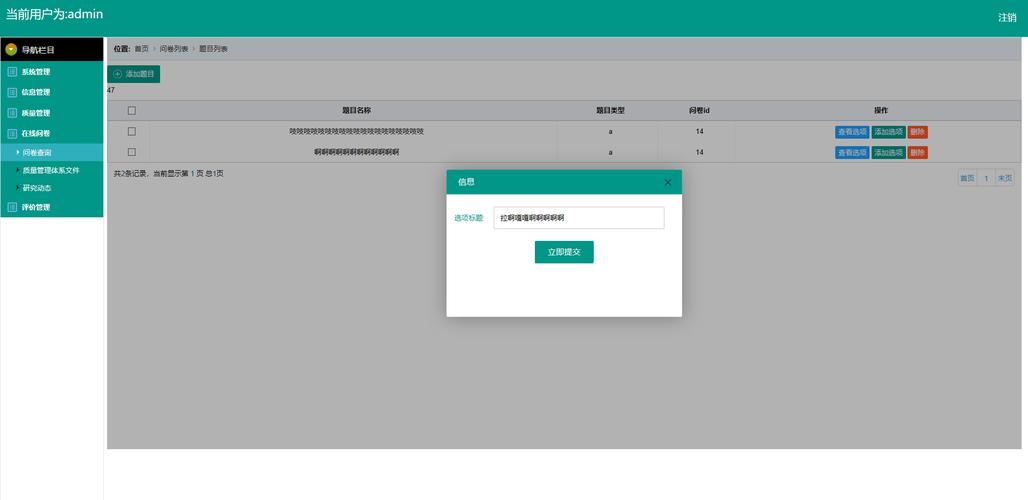
Task: Click the 问卷id column header
Action: pos(700,111)
